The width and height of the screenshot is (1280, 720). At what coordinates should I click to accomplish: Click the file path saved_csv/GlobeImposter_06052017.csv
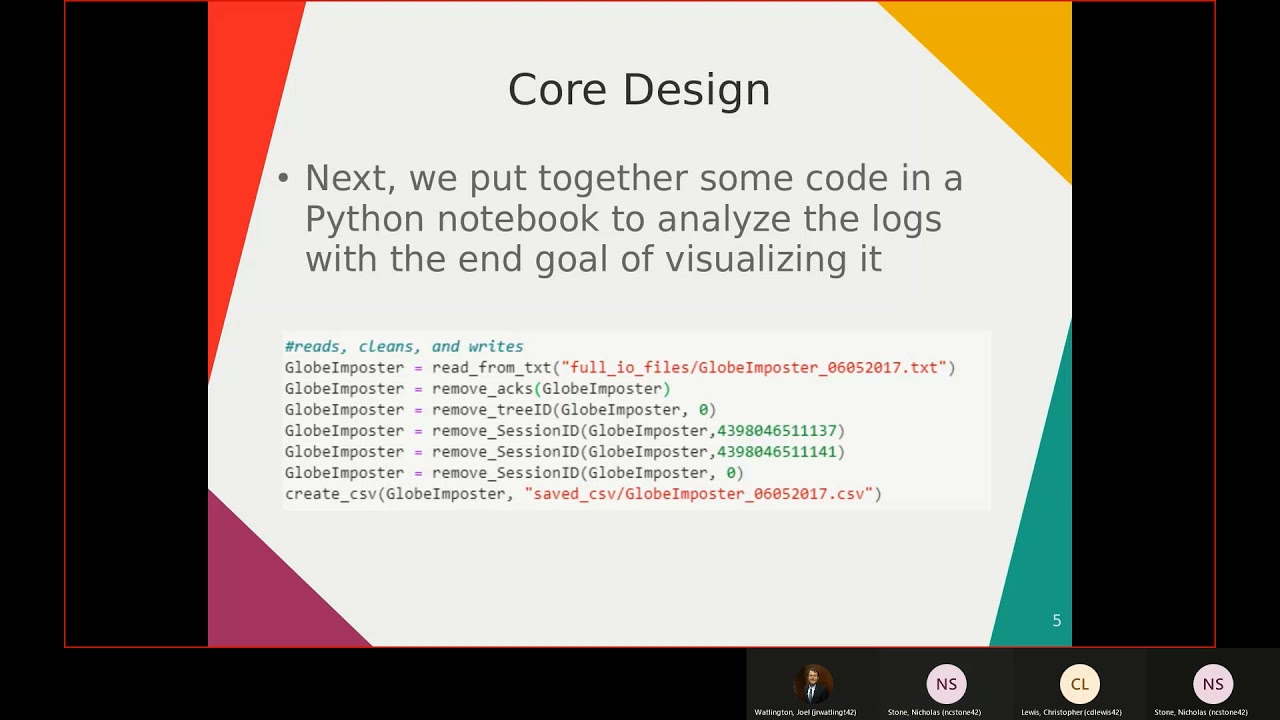(x=699, y=494)
